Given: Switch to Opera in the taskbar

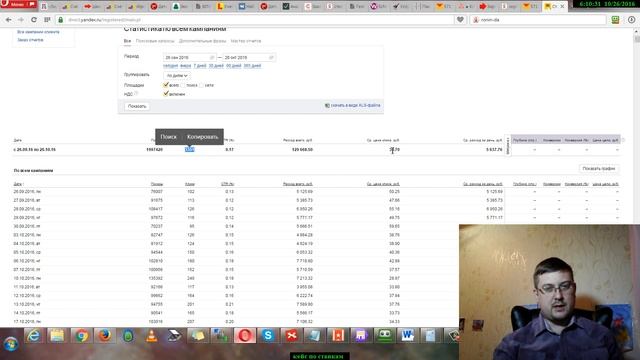Looking at the screenshot, I should click(244, 336).
